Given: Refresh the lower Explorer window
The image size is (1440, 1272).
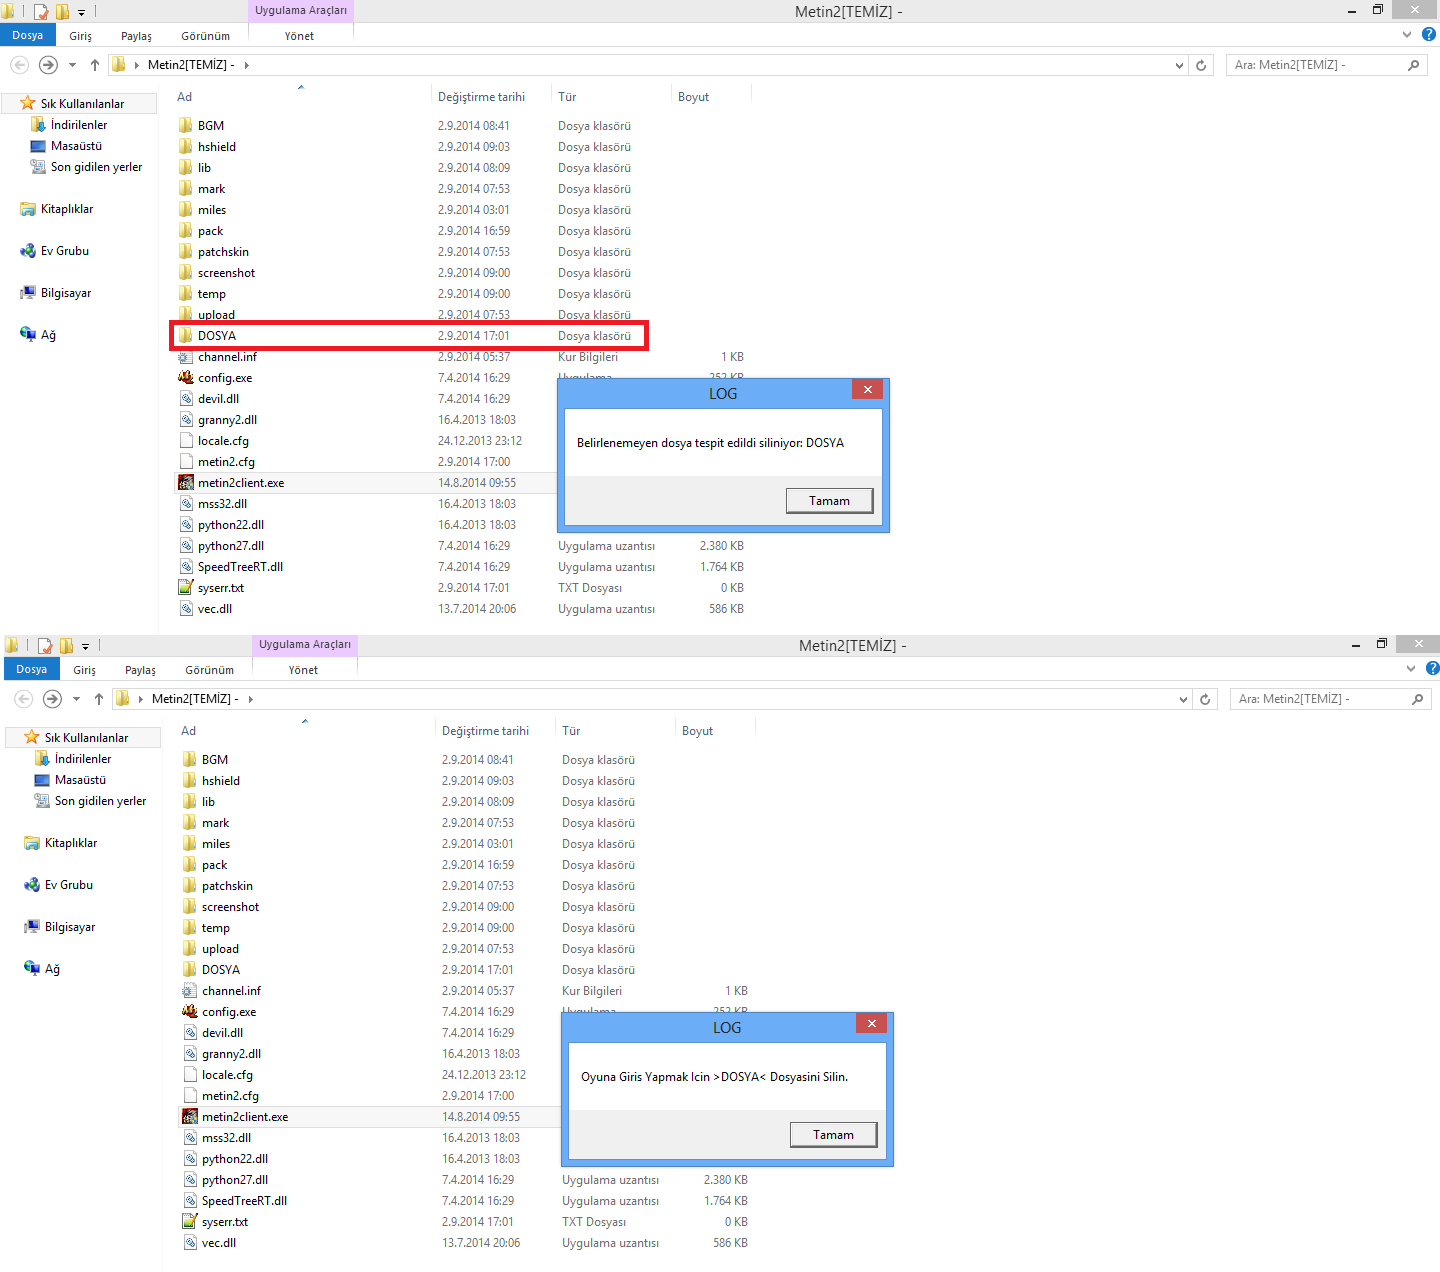Looking at the screenshot, I should (1205, 699).
